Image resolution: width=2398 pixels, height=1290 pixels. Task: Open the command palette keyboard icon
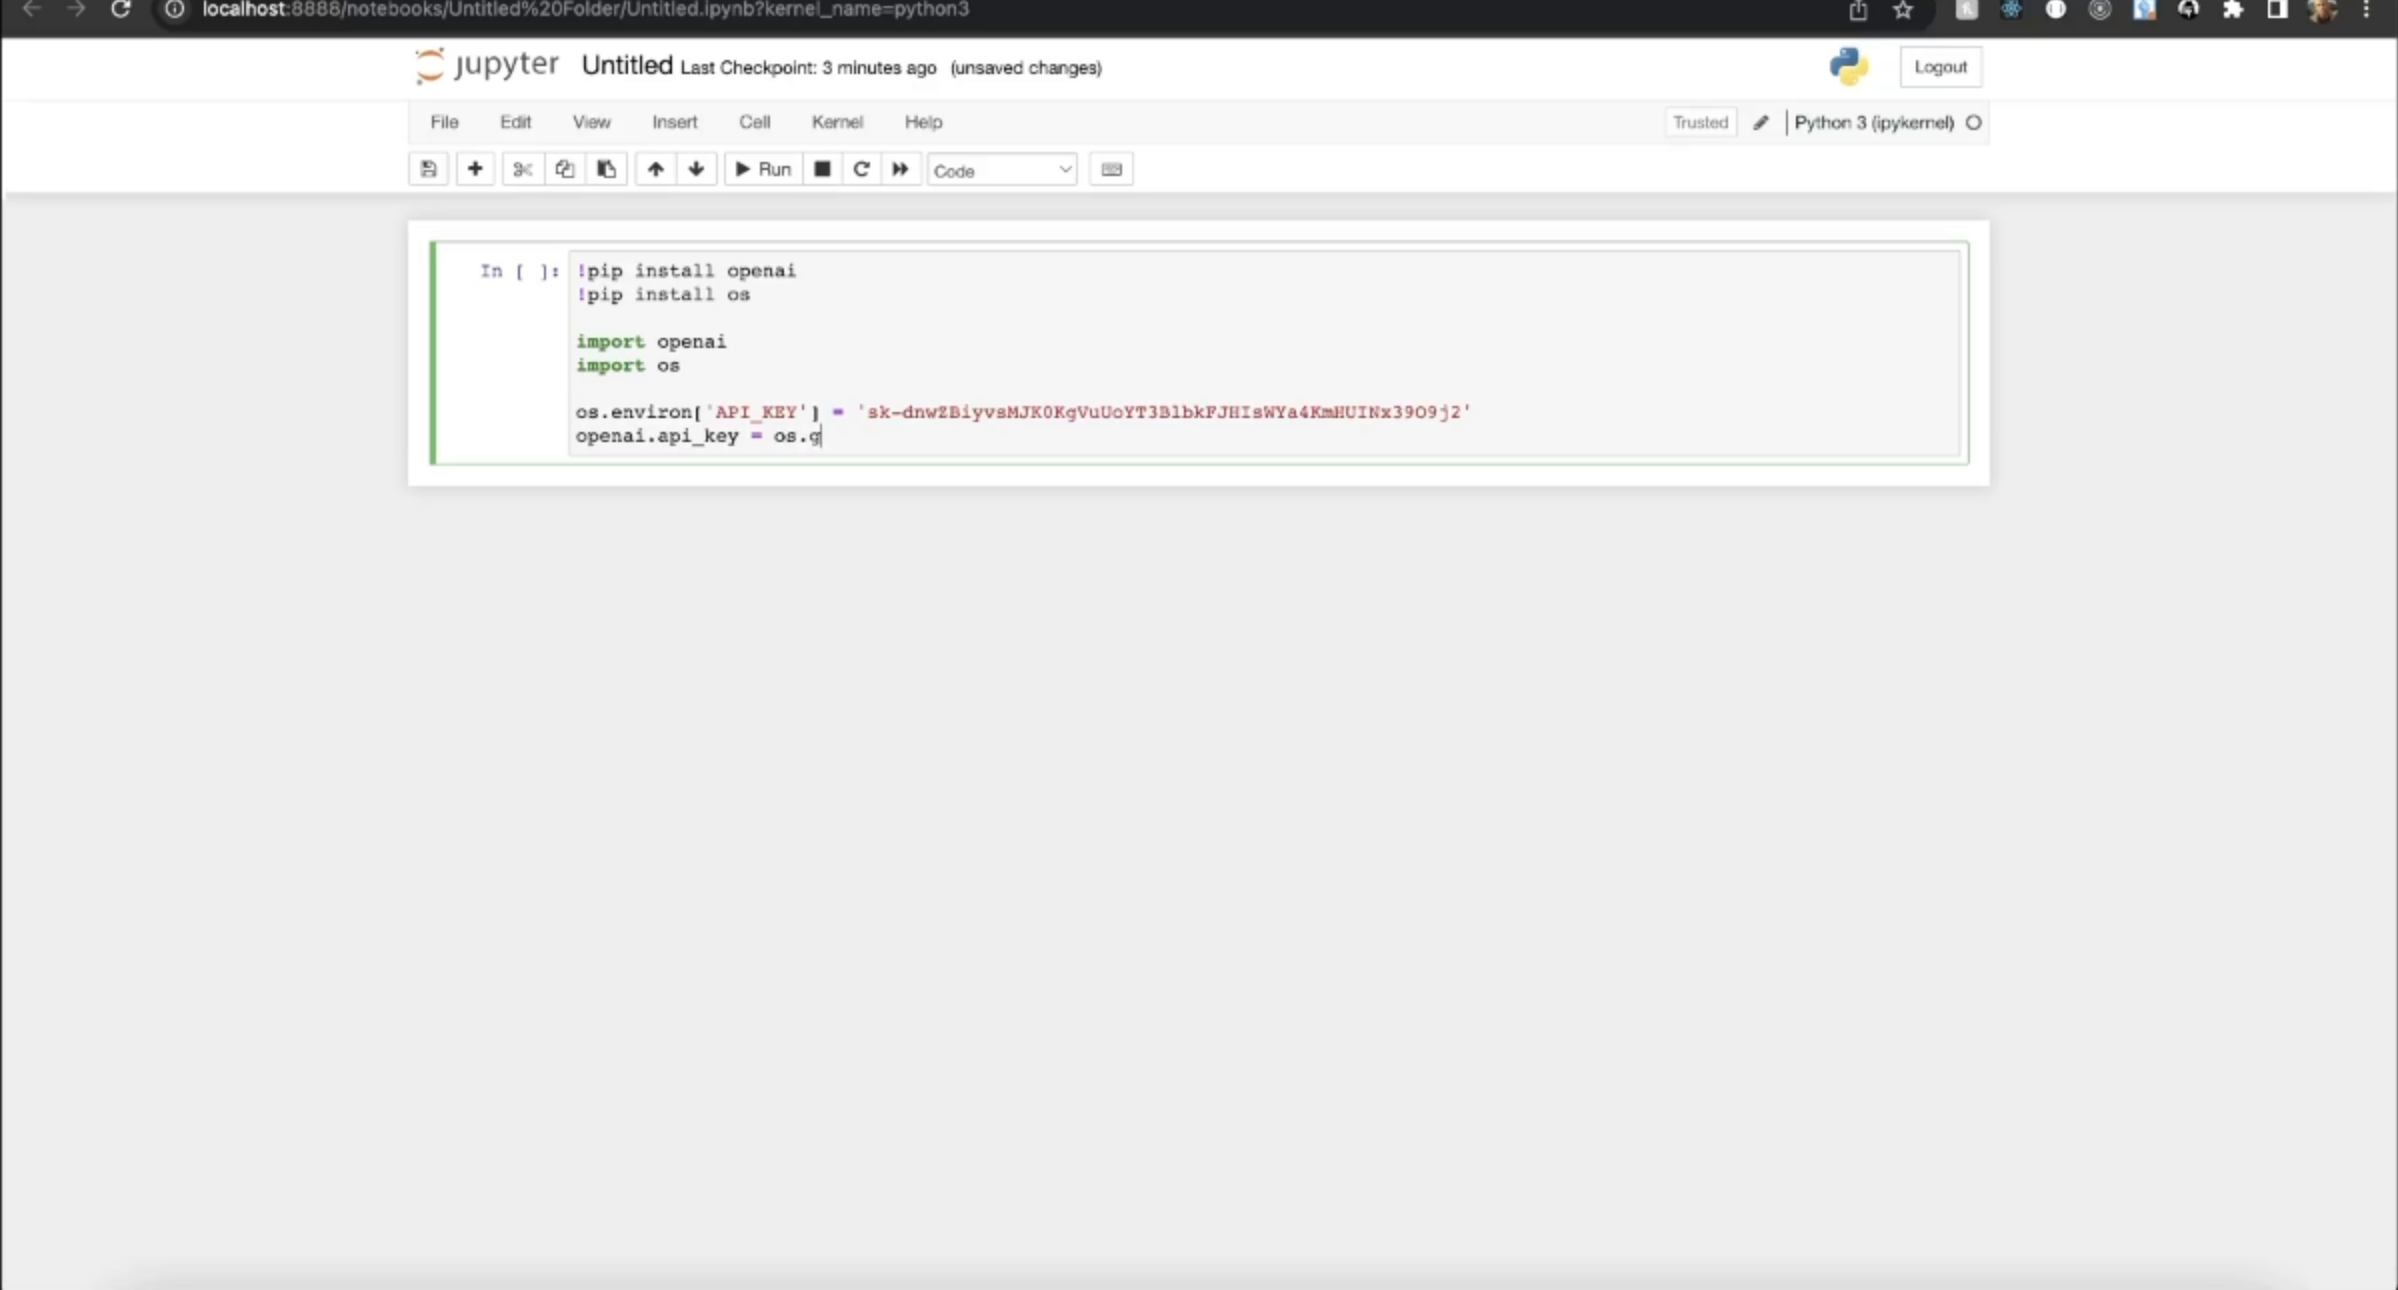click(x=1111, y=169)
